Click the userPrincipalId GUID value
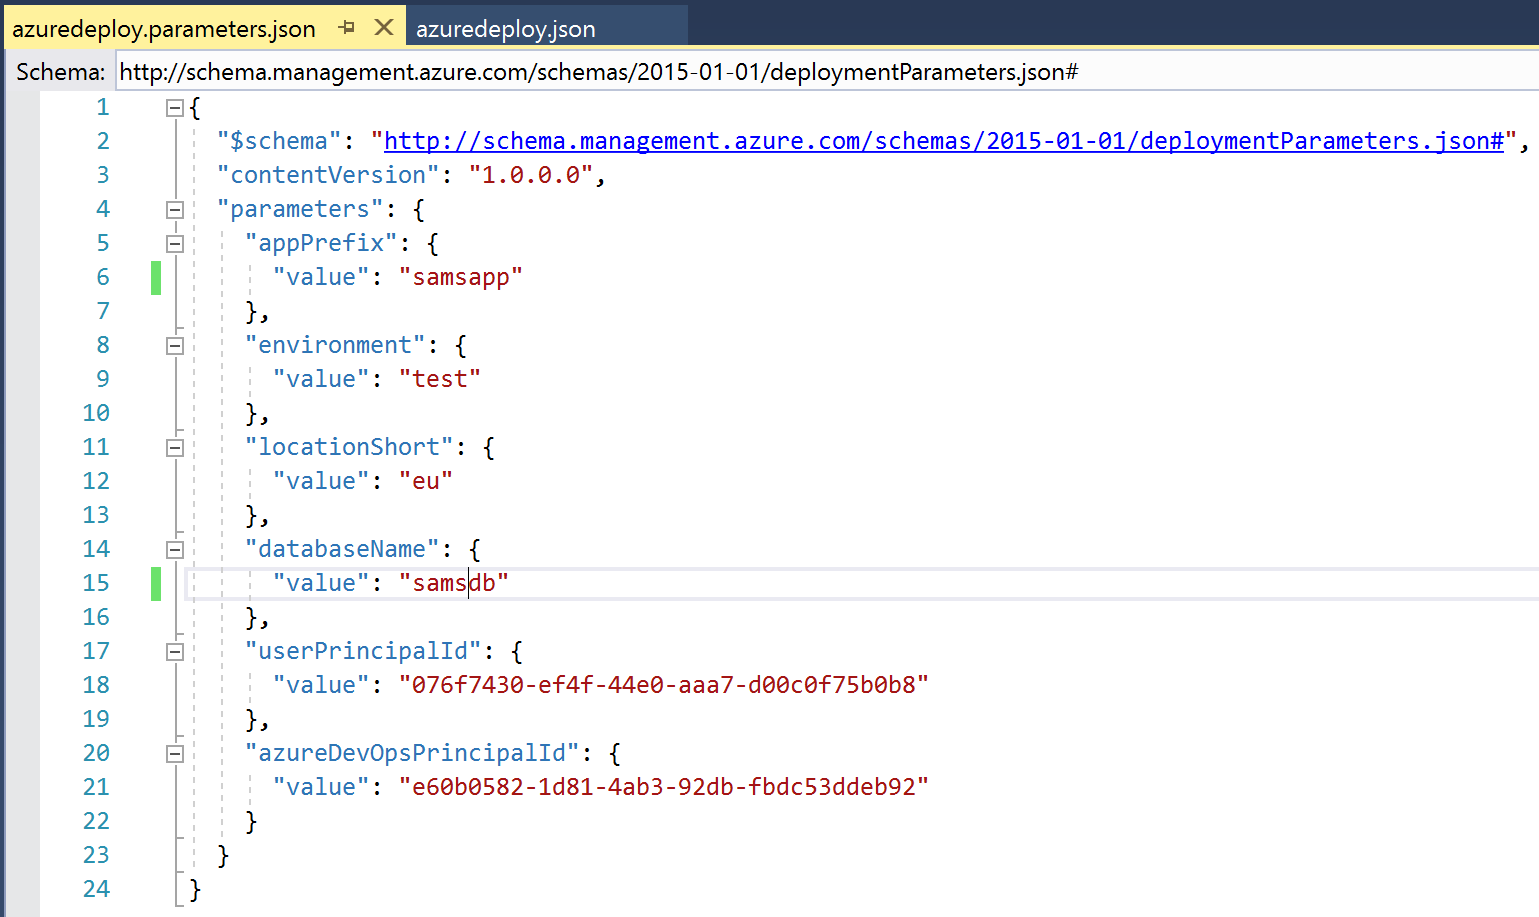The image size is (1539, 917). (664, 685)
